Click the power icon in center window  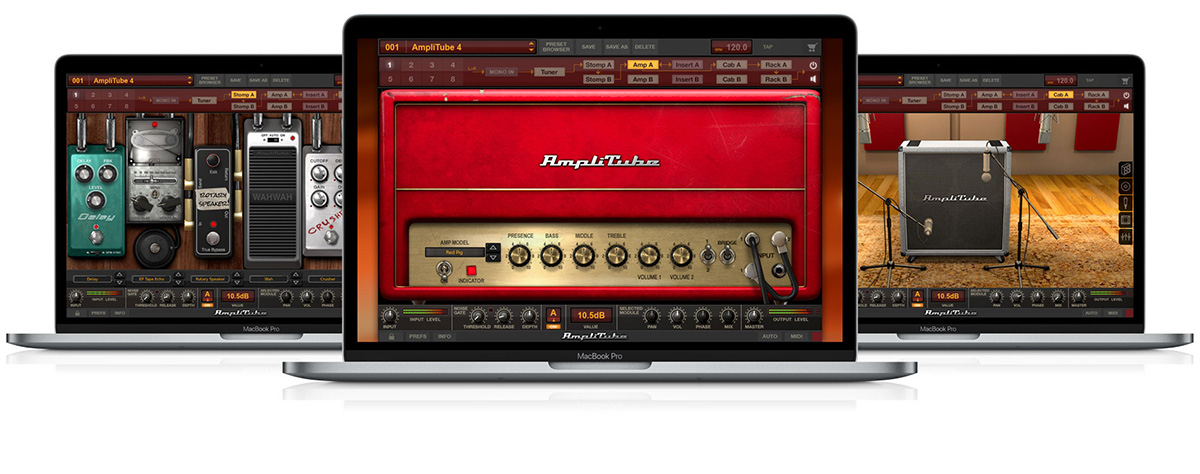click(812, 65)
